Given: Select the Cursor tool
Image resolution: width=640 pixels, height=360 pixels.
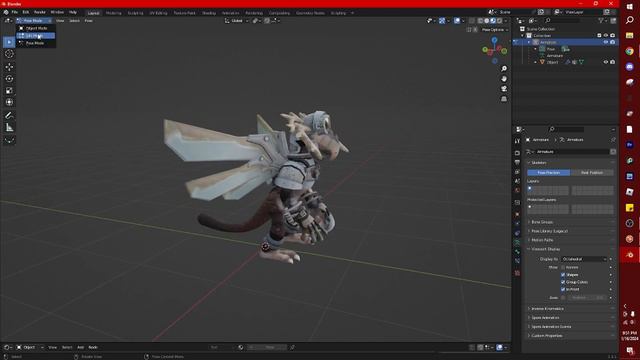Looking at the screenshot, I should tap(9, 54).
